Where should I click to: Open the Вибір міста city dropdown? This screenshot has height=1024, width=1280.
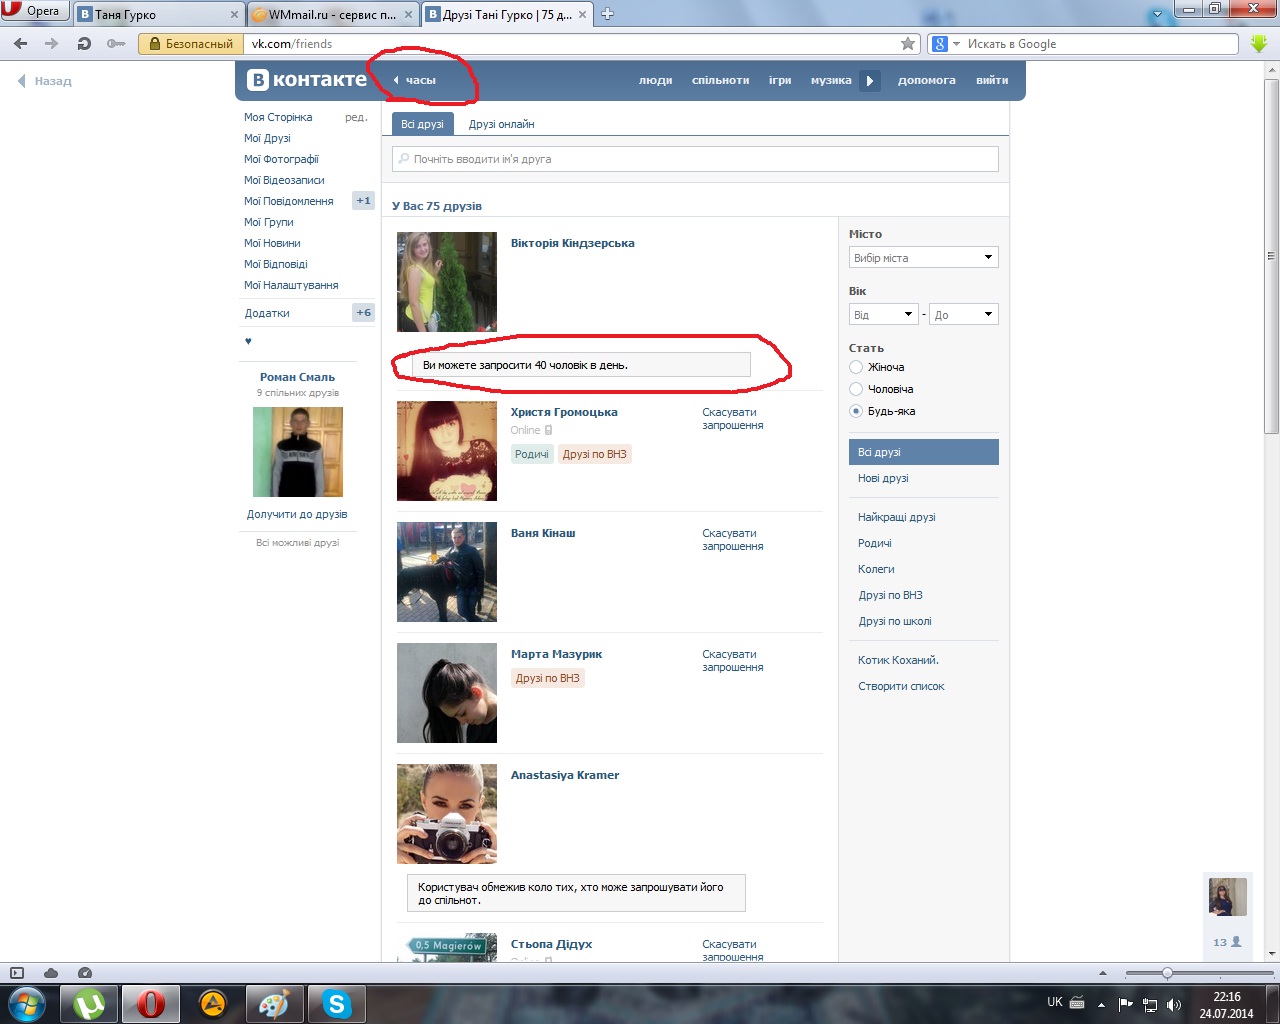coord(924,258)
